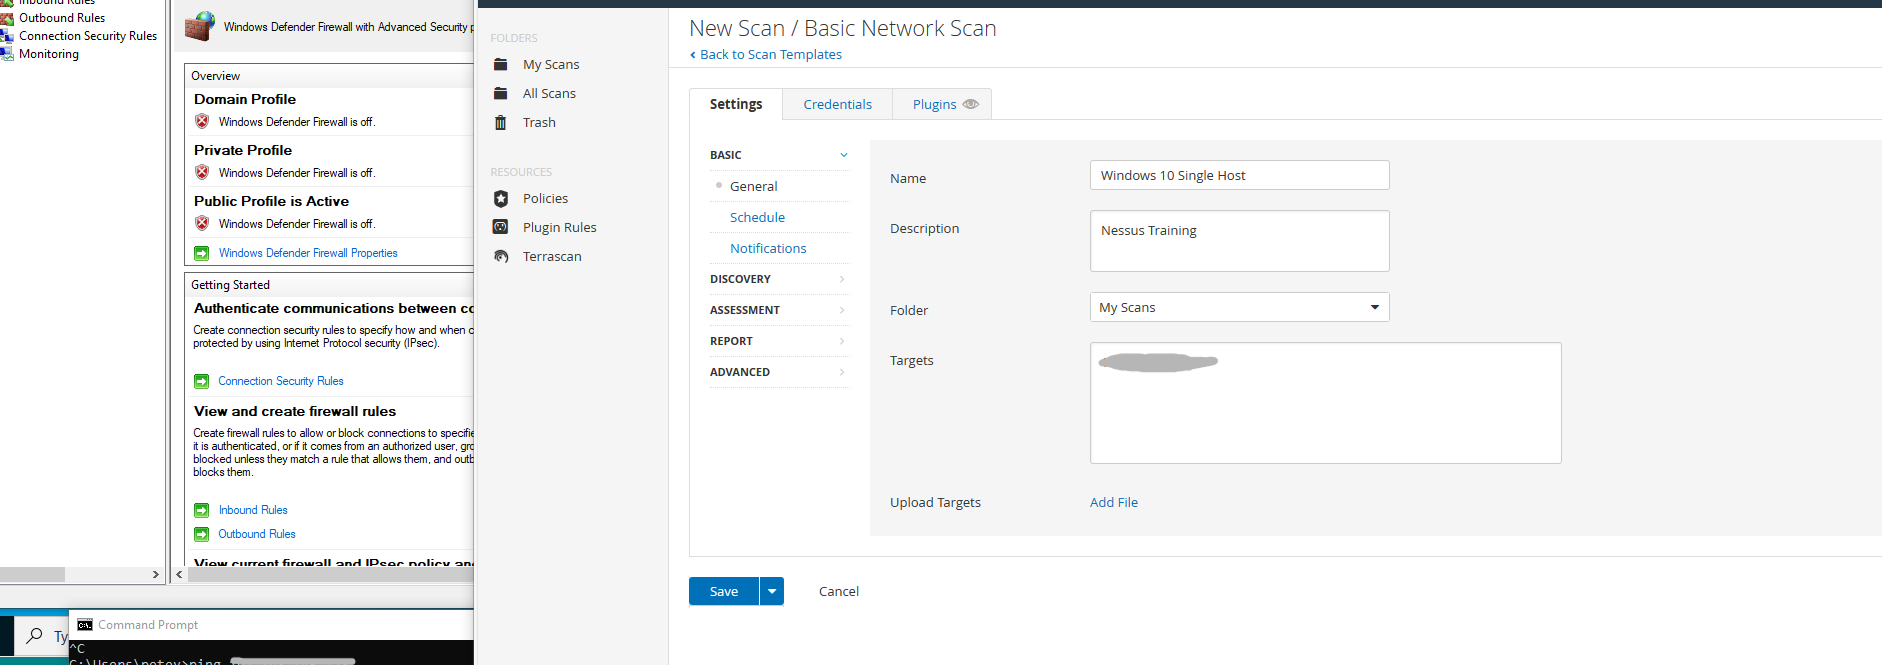Viewport: 1882px width, 665px height.
Task: Click the firewall tree horizontal scrollbar thumb
Action: coord(32,575)
